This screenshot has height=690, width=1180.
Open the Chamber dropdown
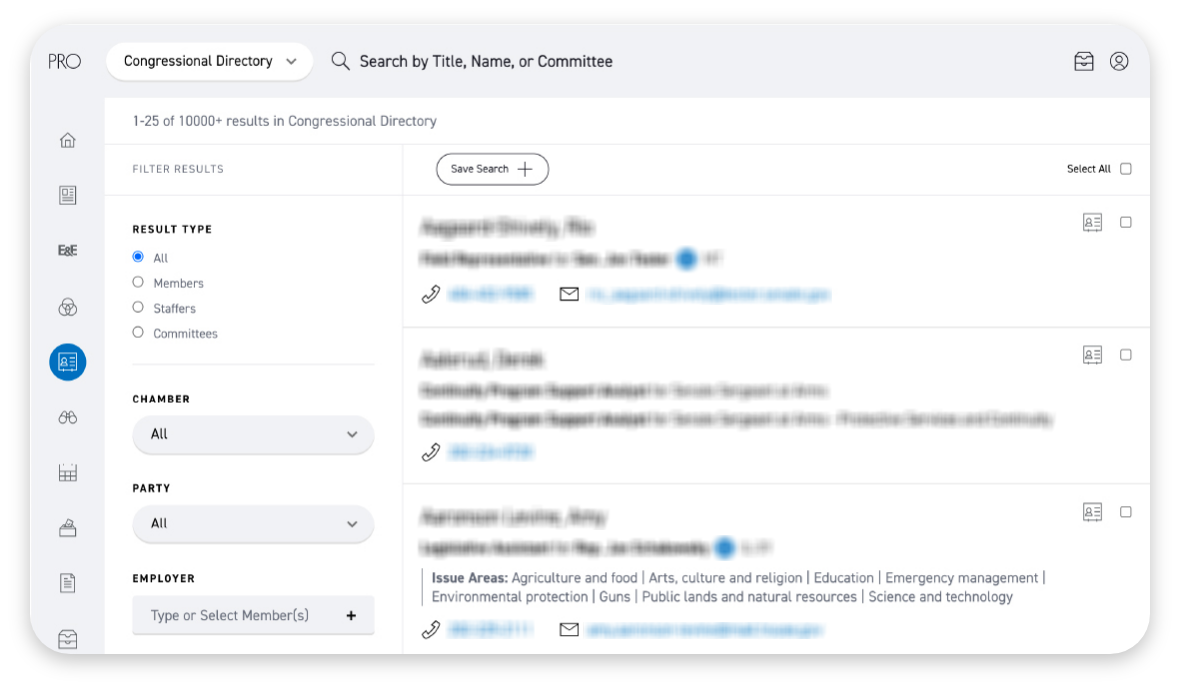point(252,434)
